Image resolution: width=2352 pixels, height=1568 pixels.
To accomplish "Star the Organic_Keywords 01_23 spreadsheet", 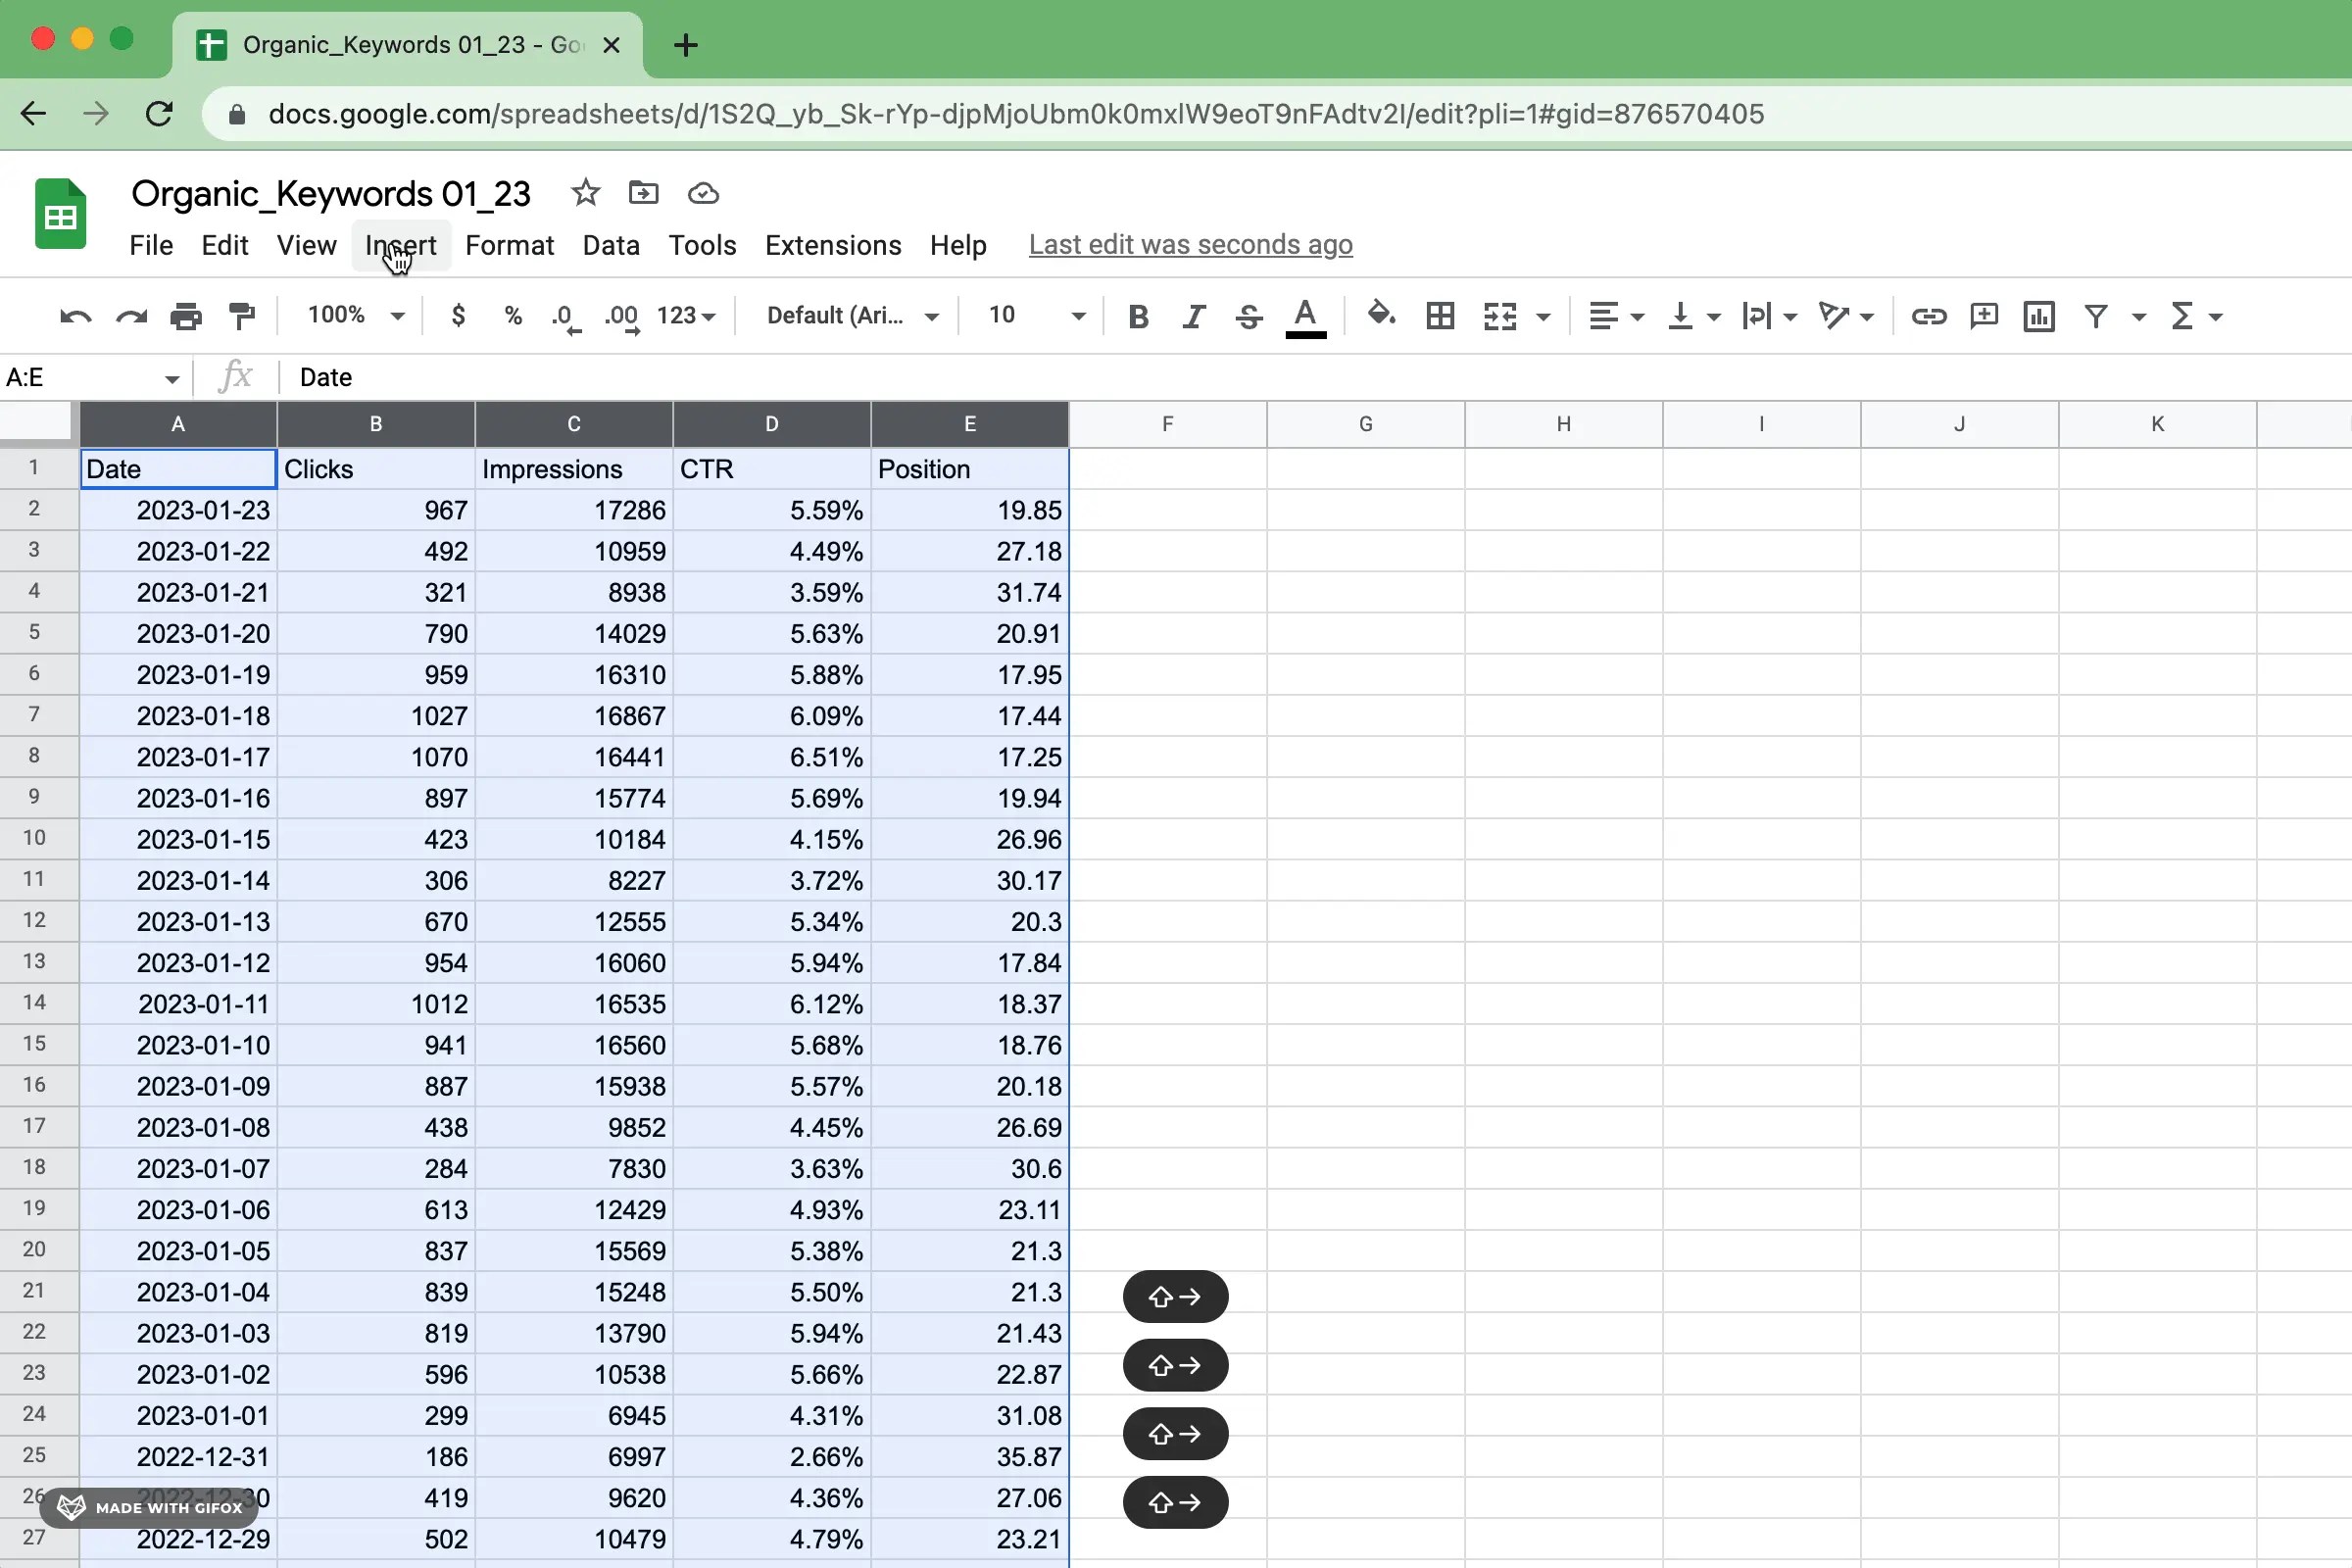I will (584, 193).
